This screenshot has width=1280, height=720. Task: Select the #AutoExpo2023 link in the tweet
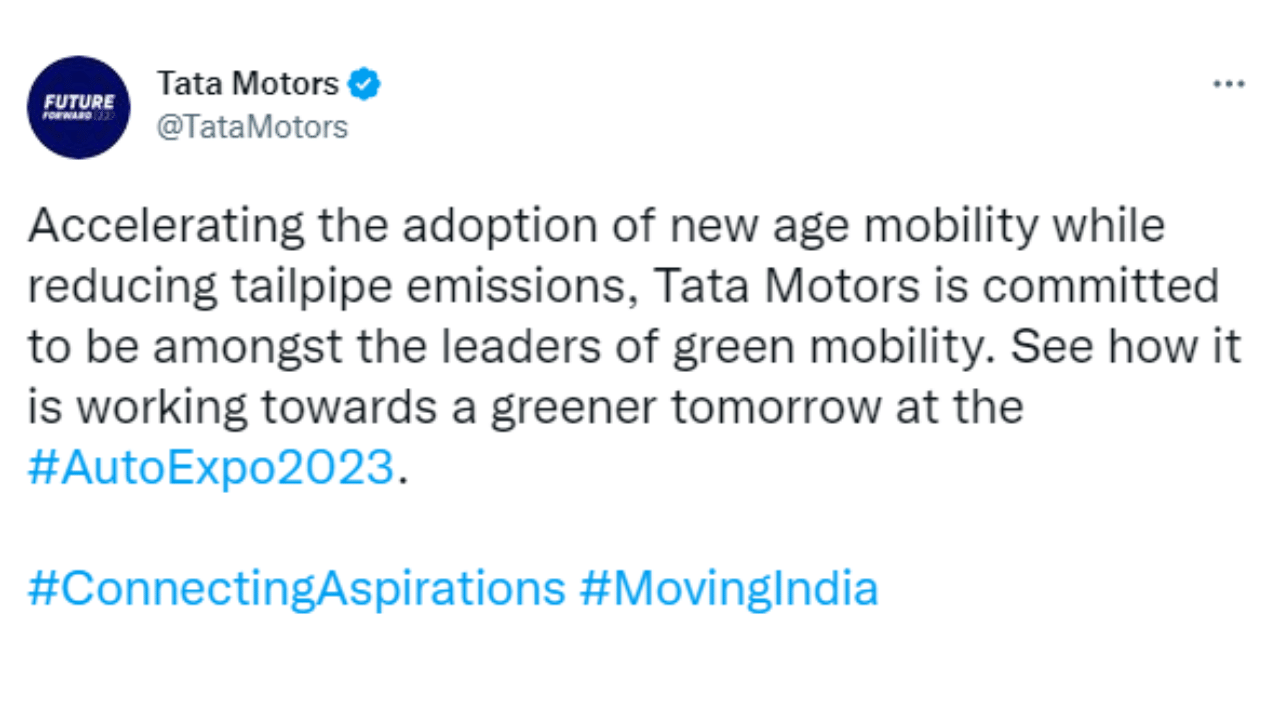[x=210, y=466]
